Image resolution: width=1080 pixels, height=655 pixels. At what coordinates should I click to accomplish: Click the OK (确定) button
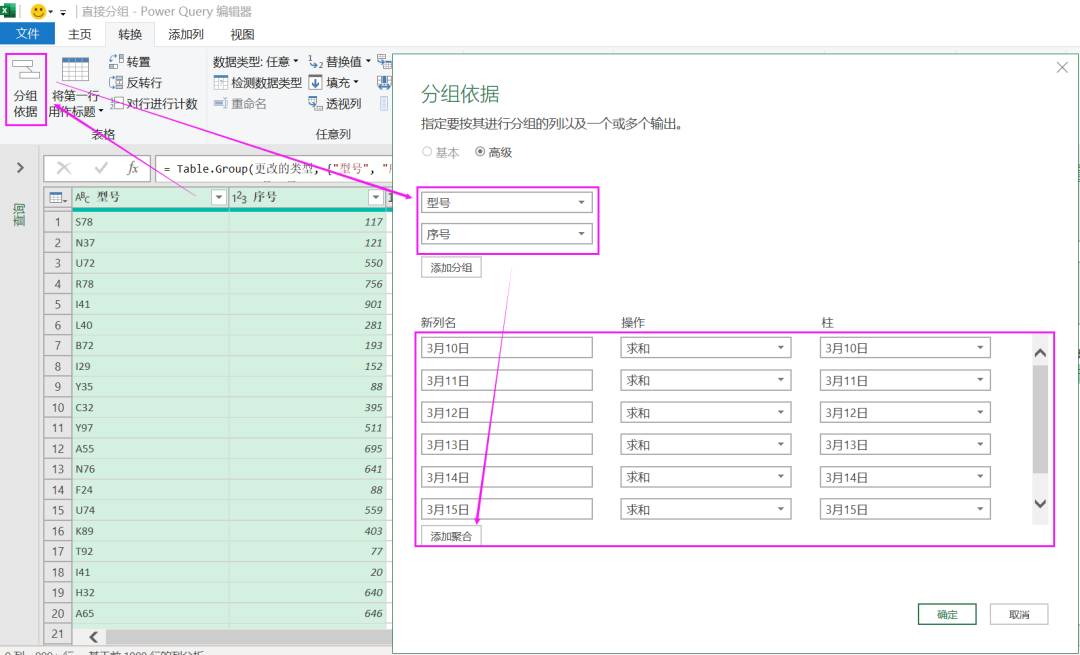(947, 614)
